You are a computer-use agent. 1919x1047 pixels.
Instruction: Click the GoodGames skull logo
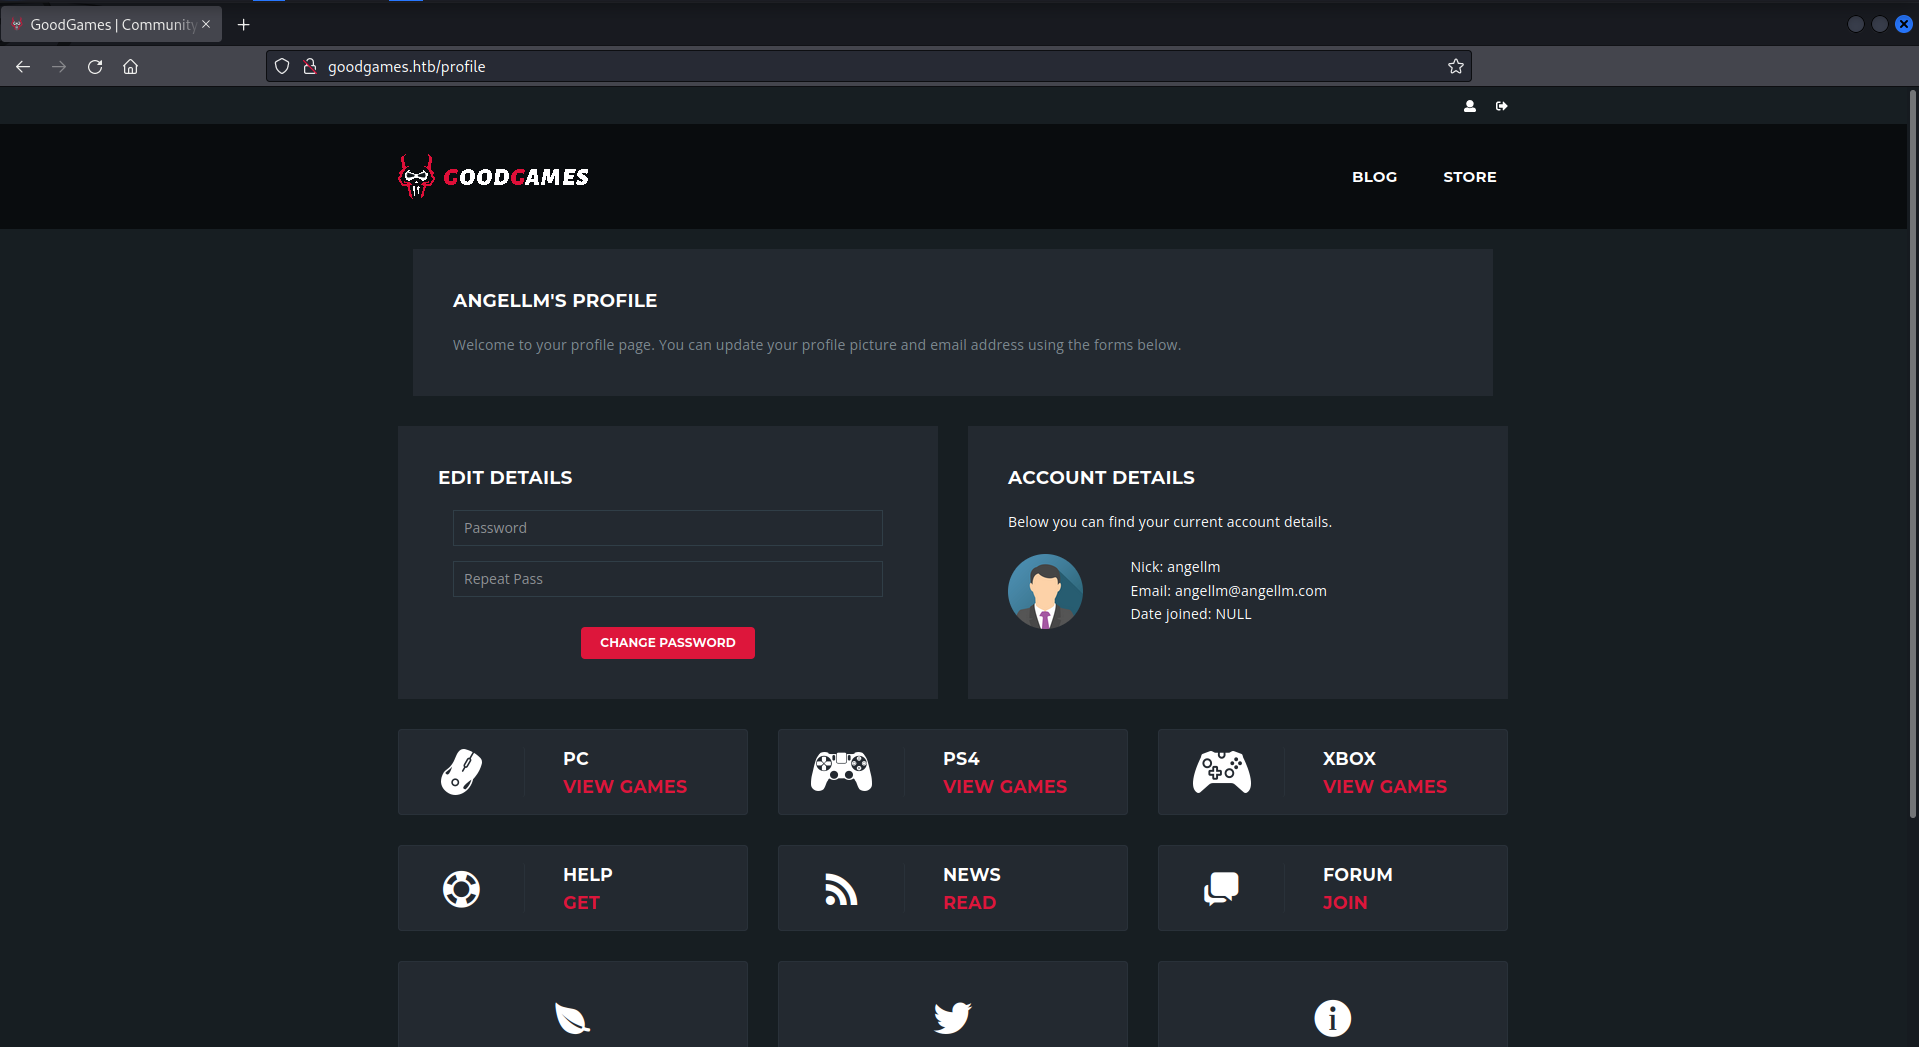(x=416, y=177)
